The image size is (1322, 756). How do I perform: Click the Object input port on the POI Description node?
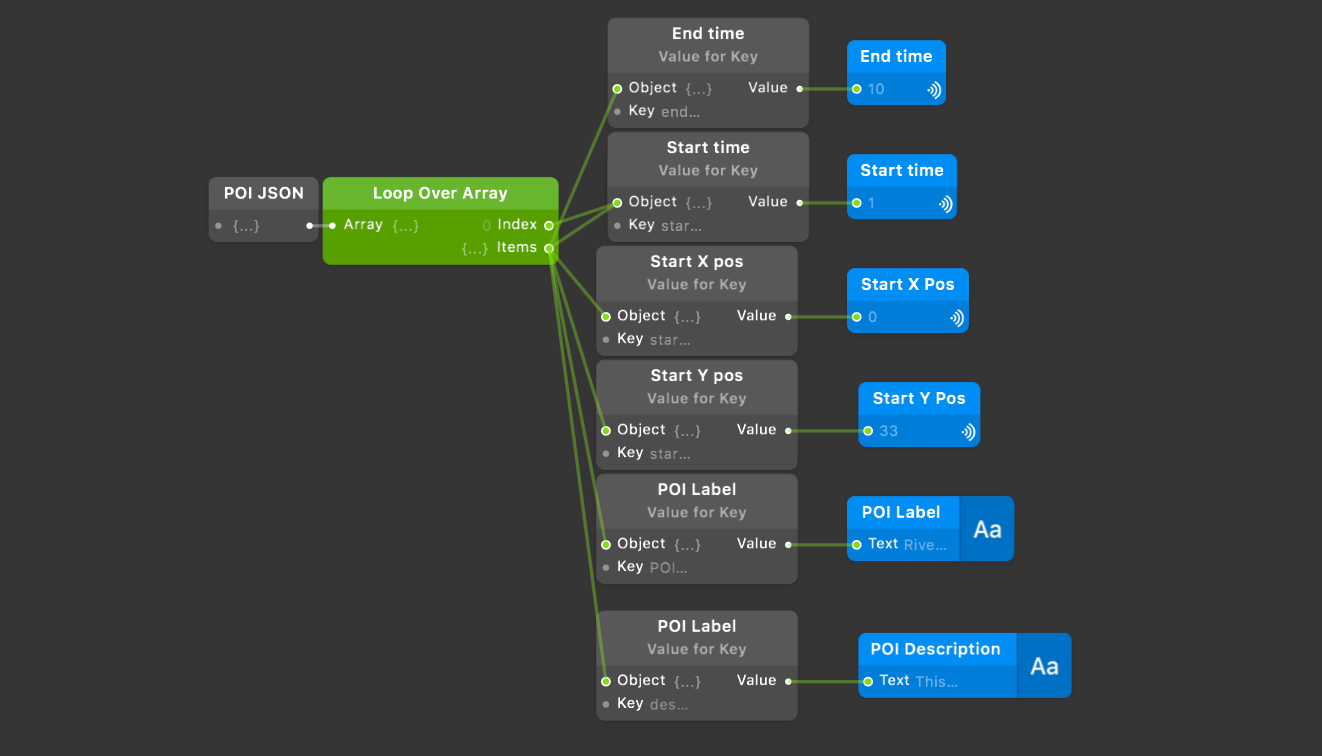point(605,680)
